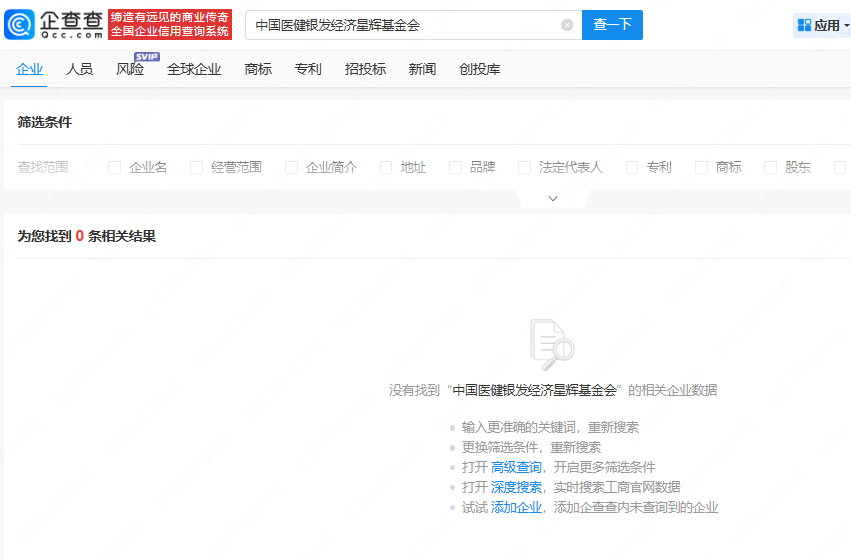Screen dimensions: 851x560
Task: Select the 全球企业 tab
Action: coord(194,70)
